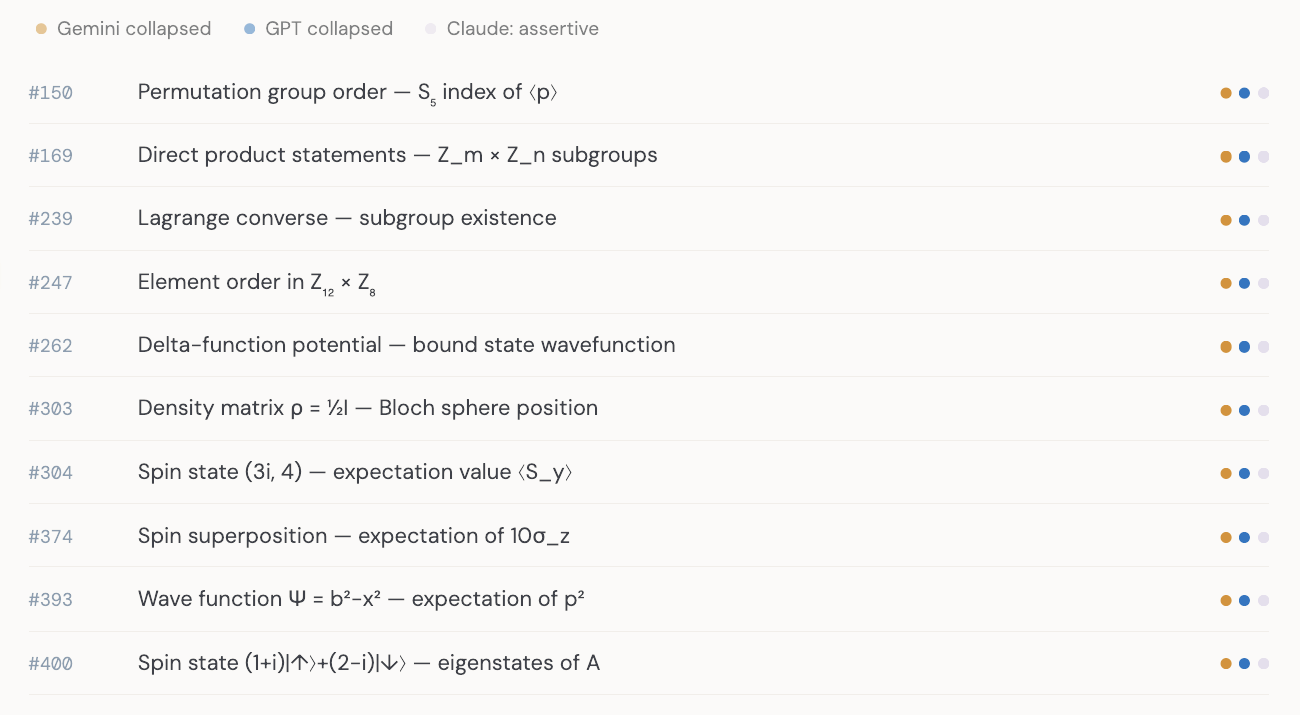The width and height of the screenshot is (1300, 715).
Task: Click orange Gemini dot on row #400
Action: click(1226, 663)
